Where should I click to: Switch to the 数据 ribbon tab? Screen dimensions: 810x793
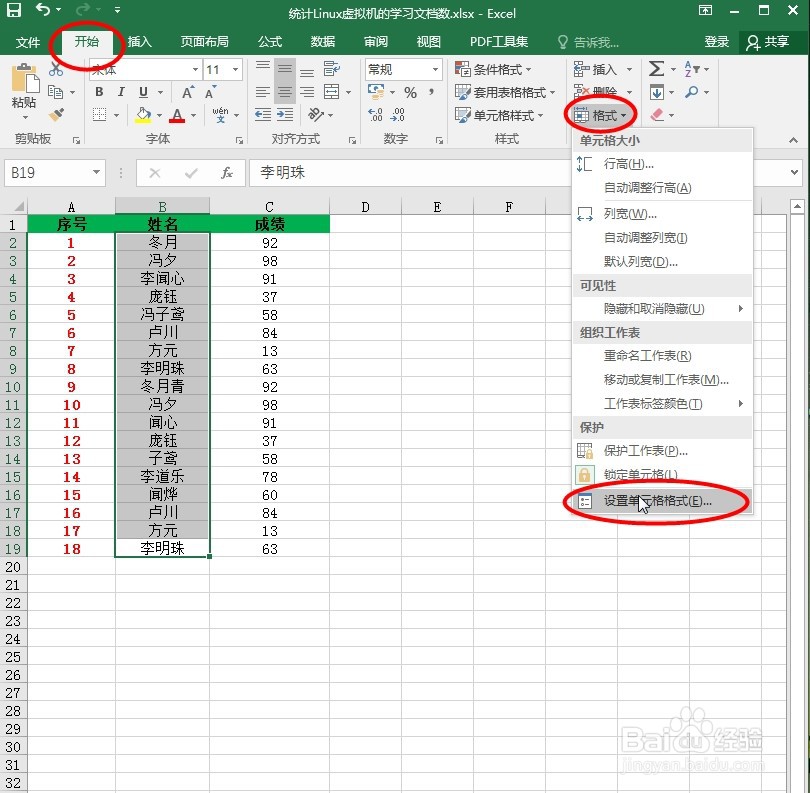pyautogui.click(x=321, y=42)
